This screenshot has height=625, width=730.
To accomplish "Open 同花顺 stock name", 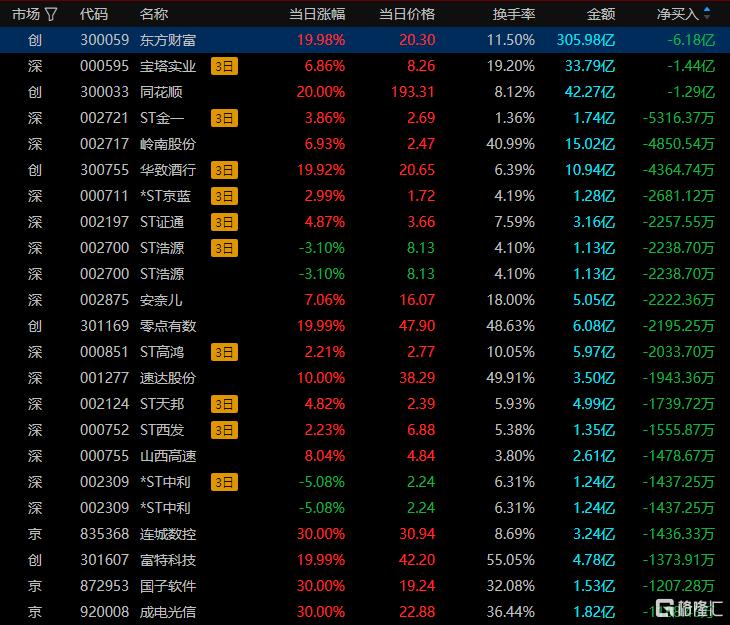I will [161, 92].
